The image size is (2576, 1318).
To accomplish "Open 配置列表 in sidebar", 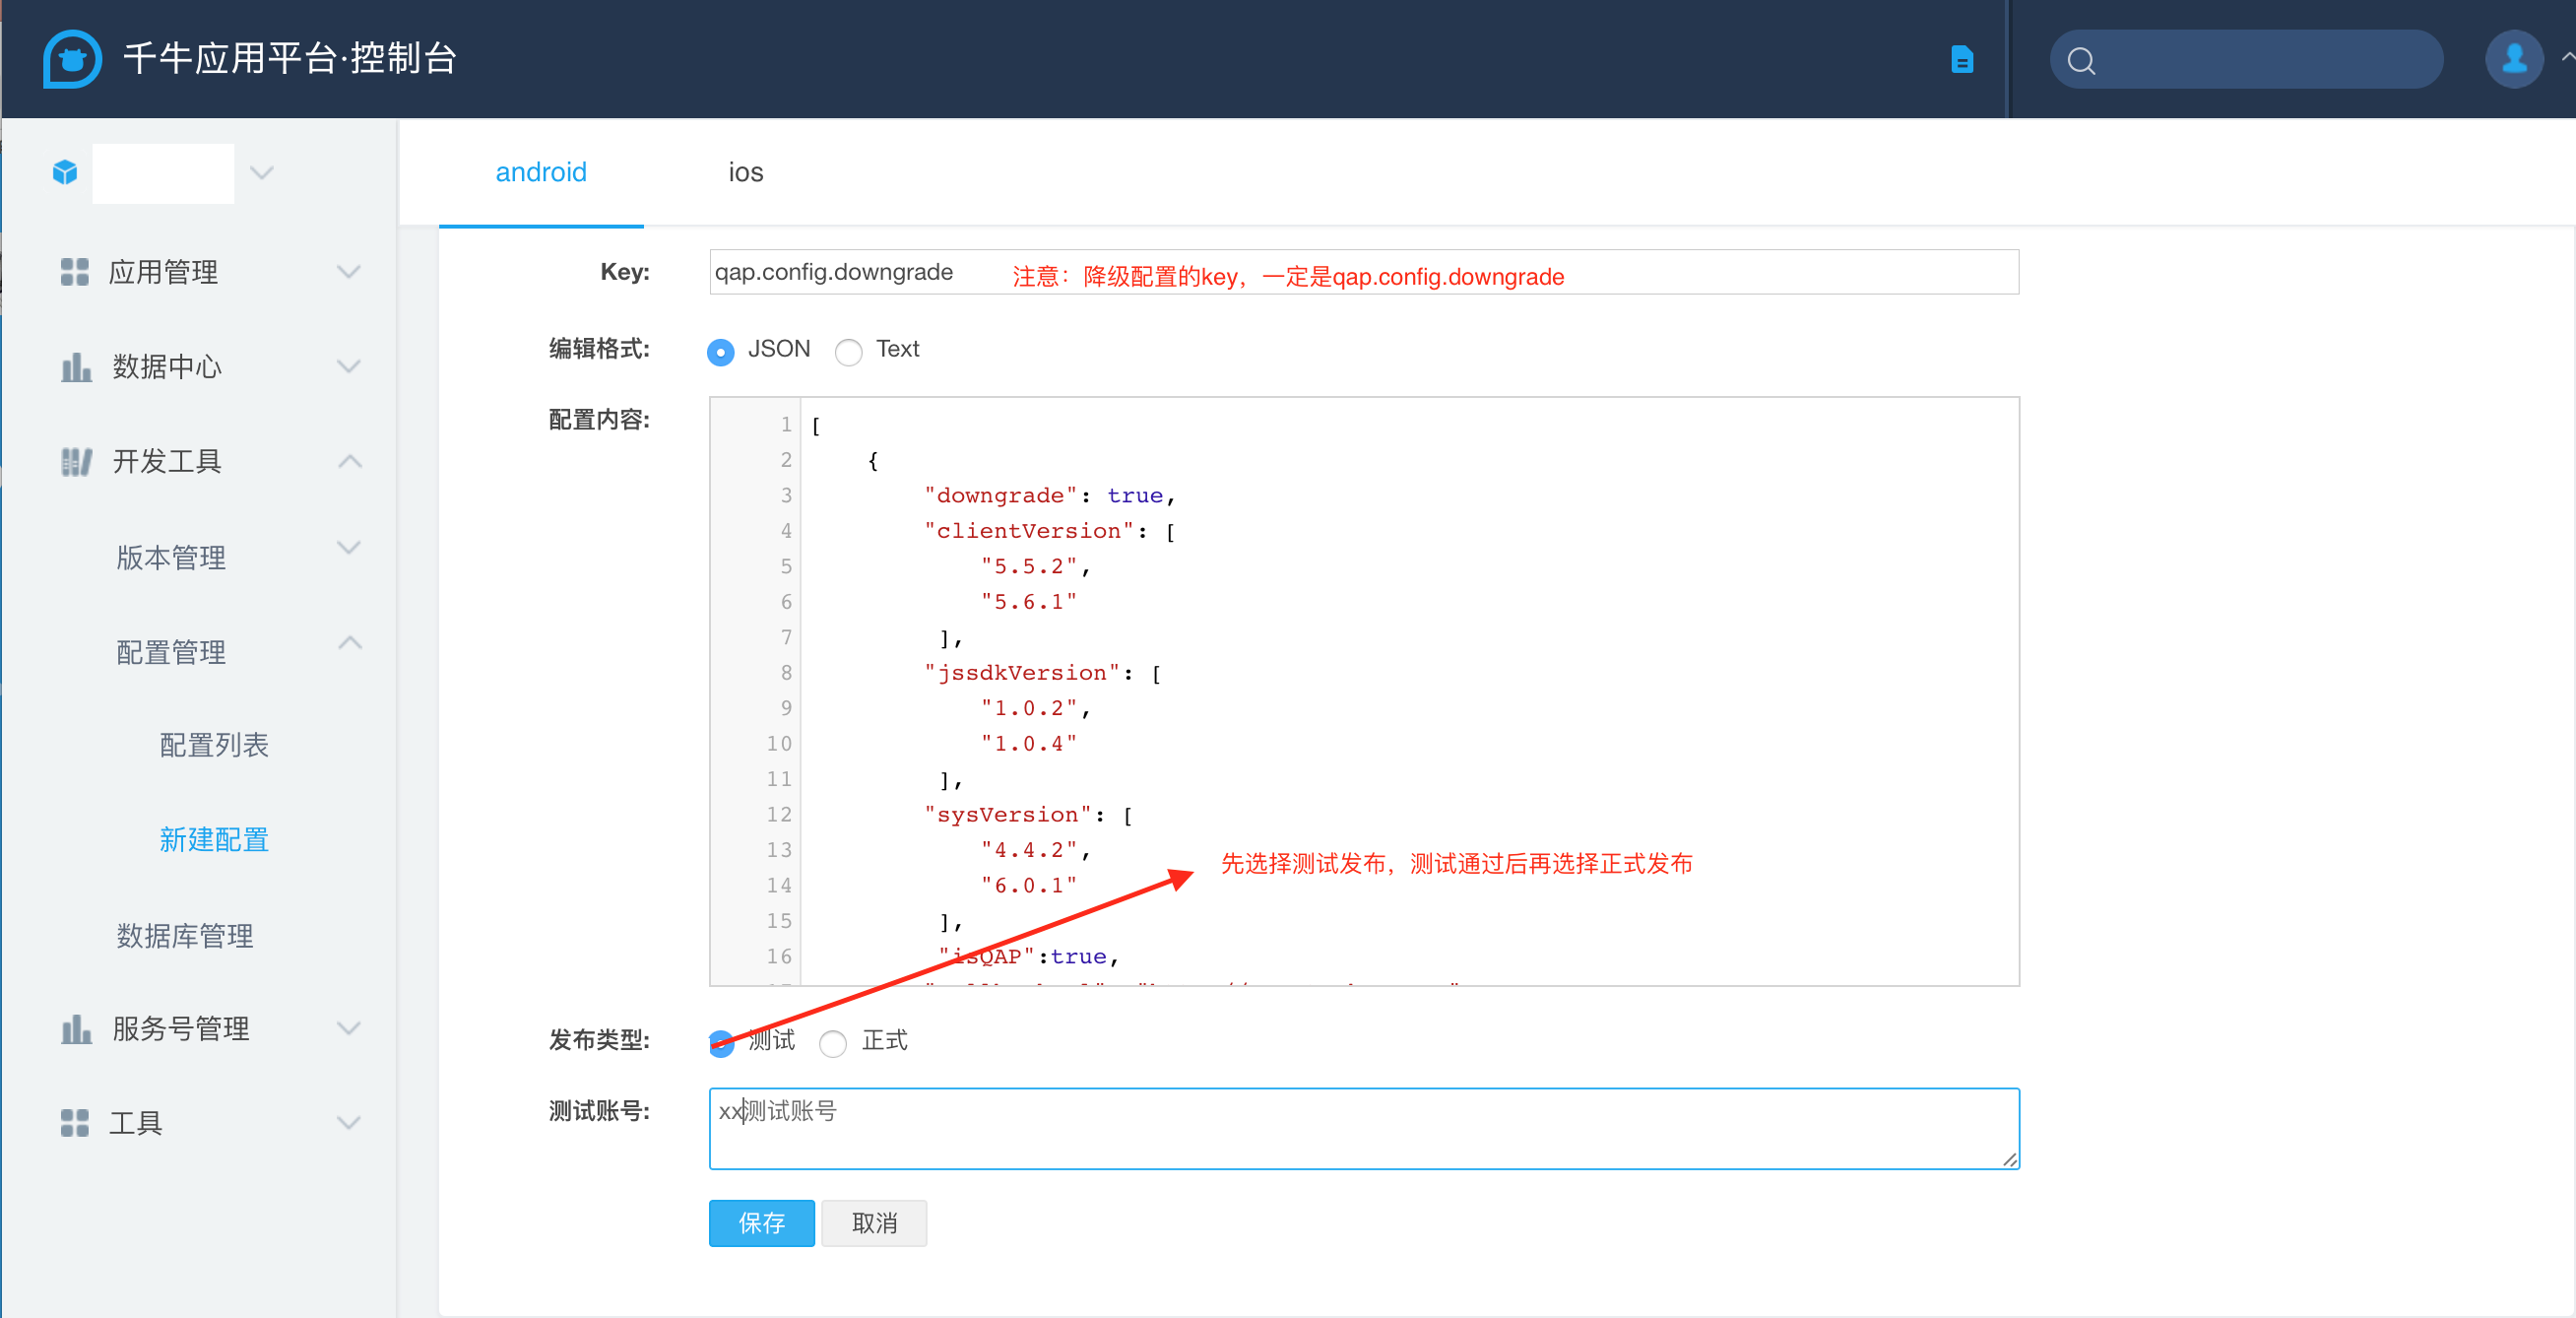I will (214, 745).
